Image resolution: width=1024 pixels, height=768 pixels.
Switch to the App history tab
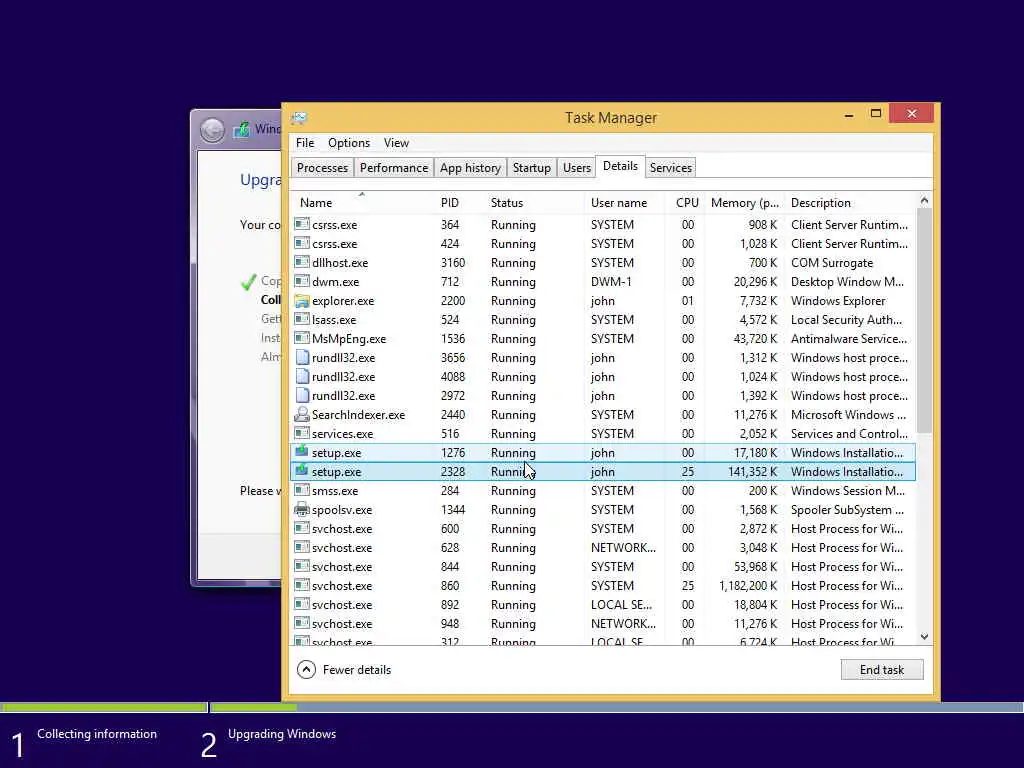point(470,168)
